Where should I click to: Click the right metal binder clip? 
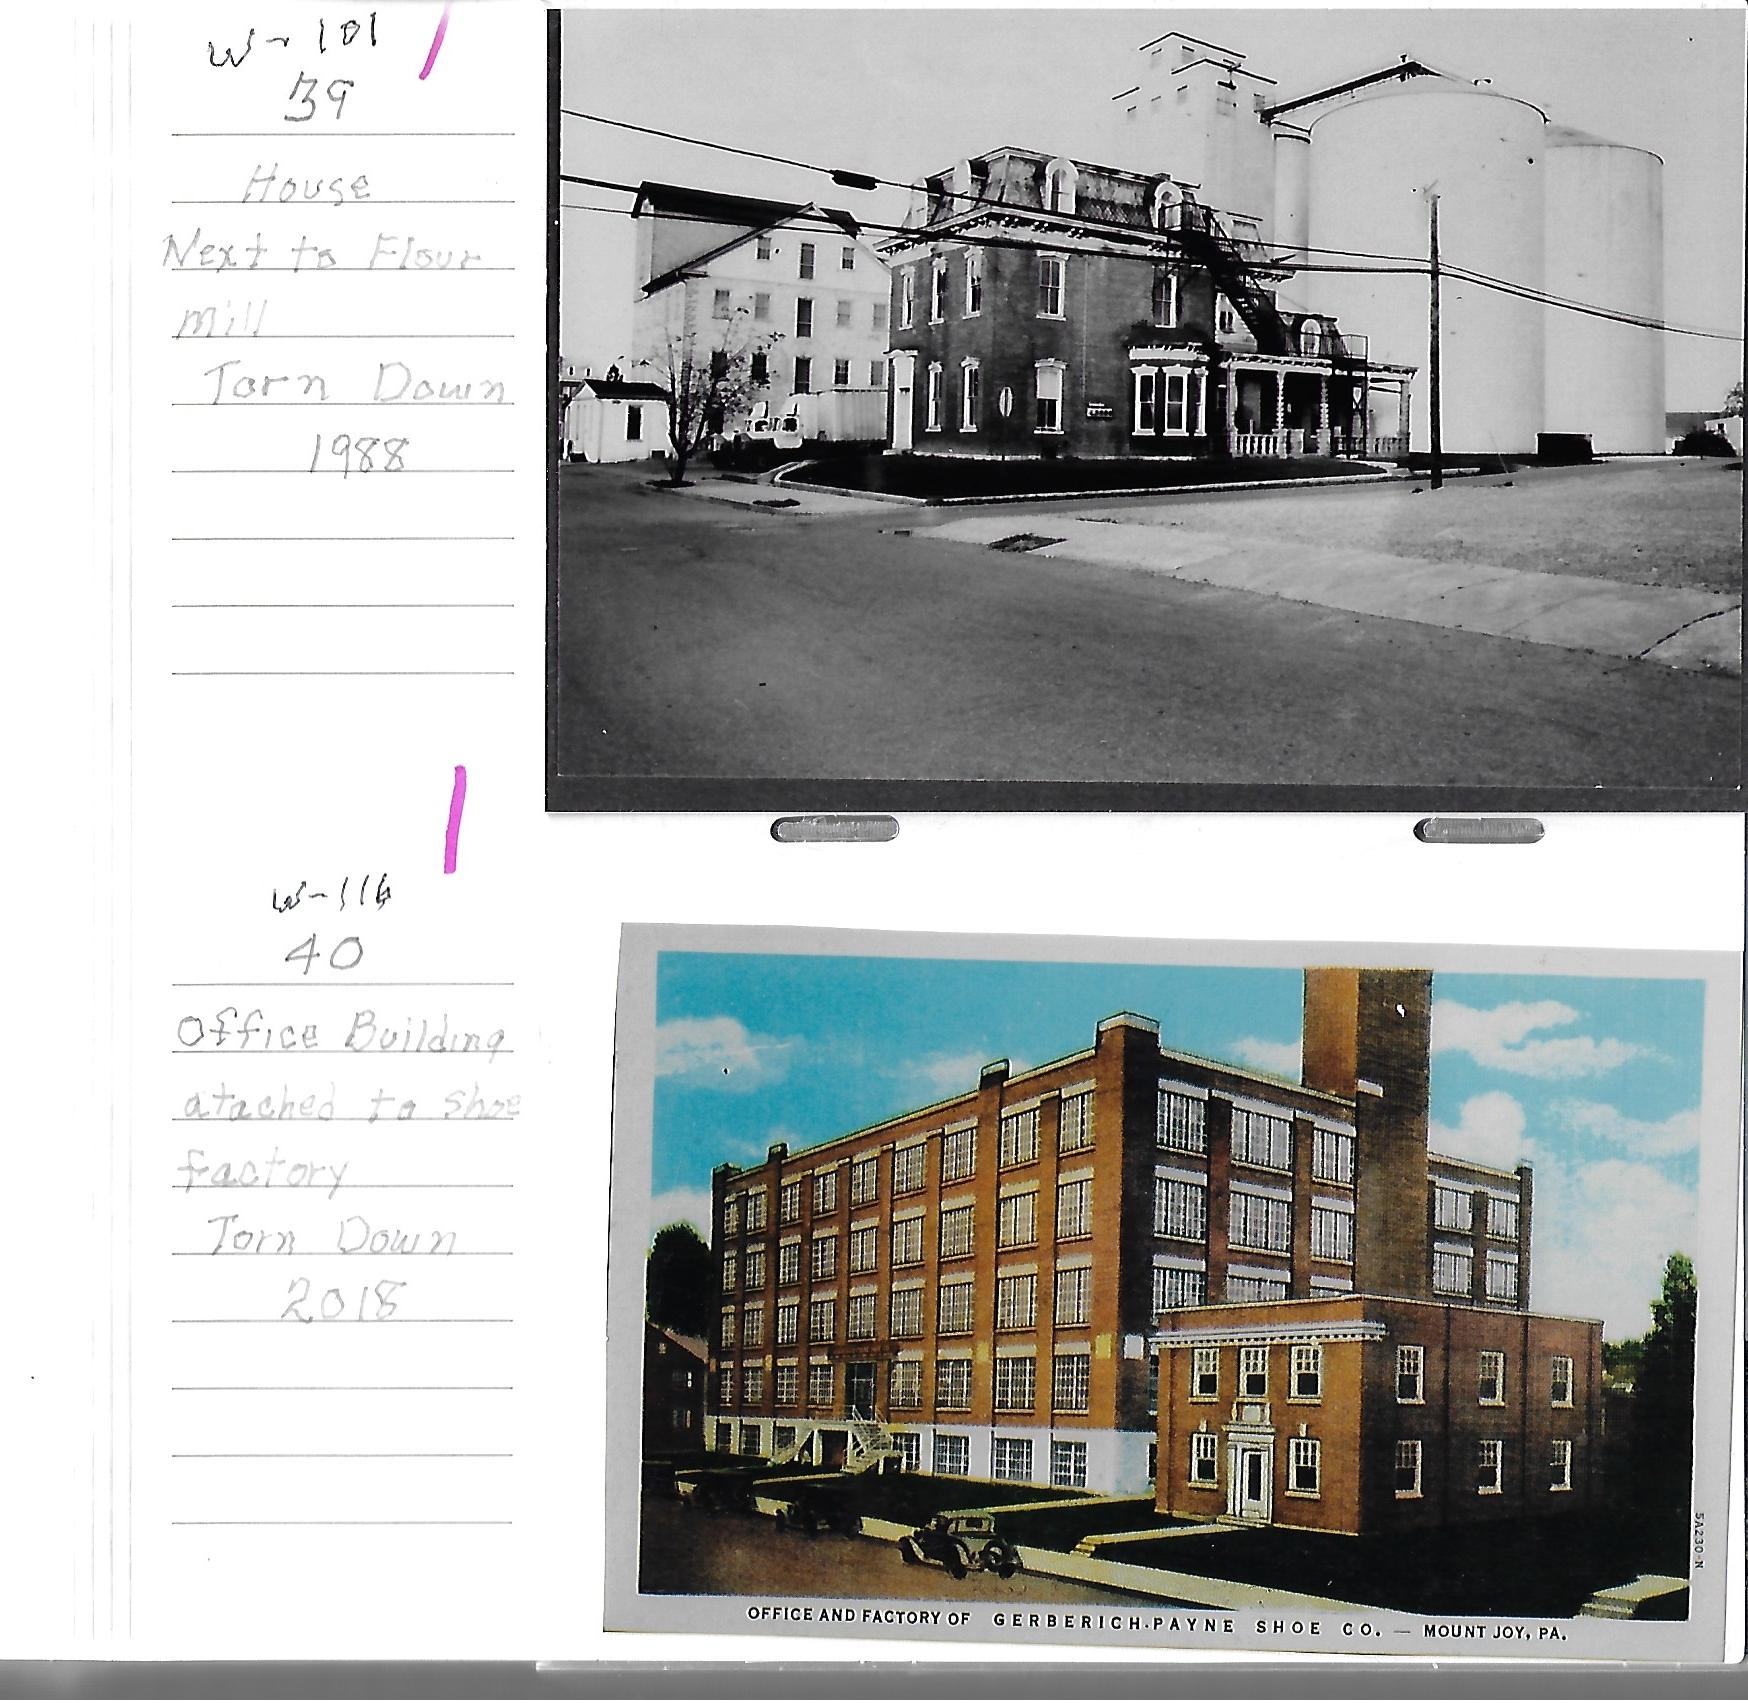[1478, 829]
